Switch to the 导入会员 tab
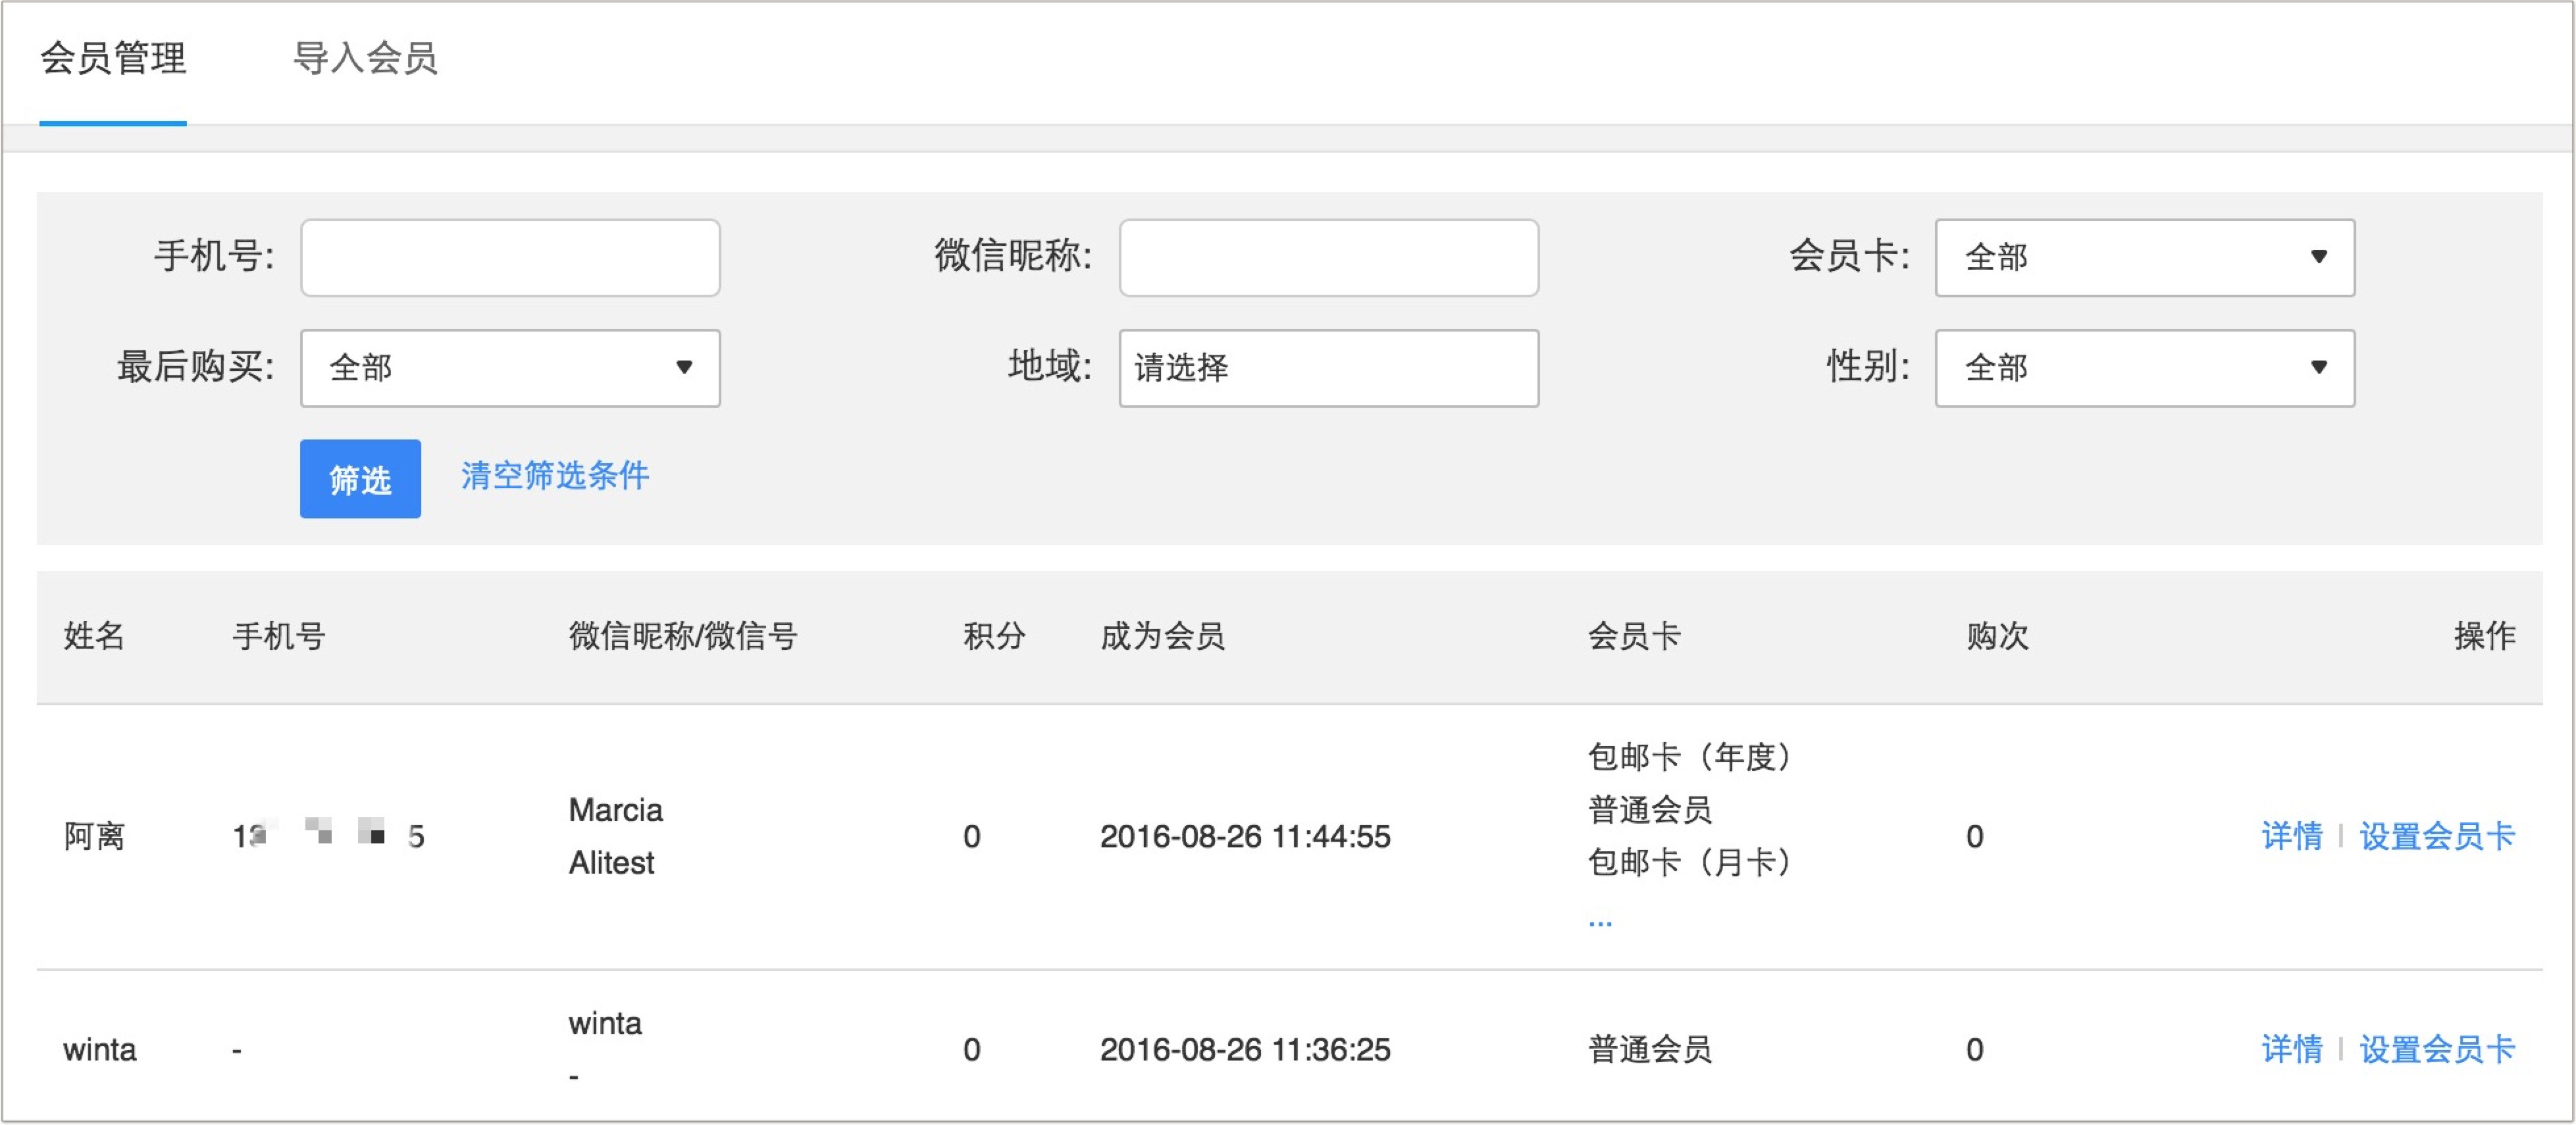Screen dimensions: 2576x1125 coord(367,59)
